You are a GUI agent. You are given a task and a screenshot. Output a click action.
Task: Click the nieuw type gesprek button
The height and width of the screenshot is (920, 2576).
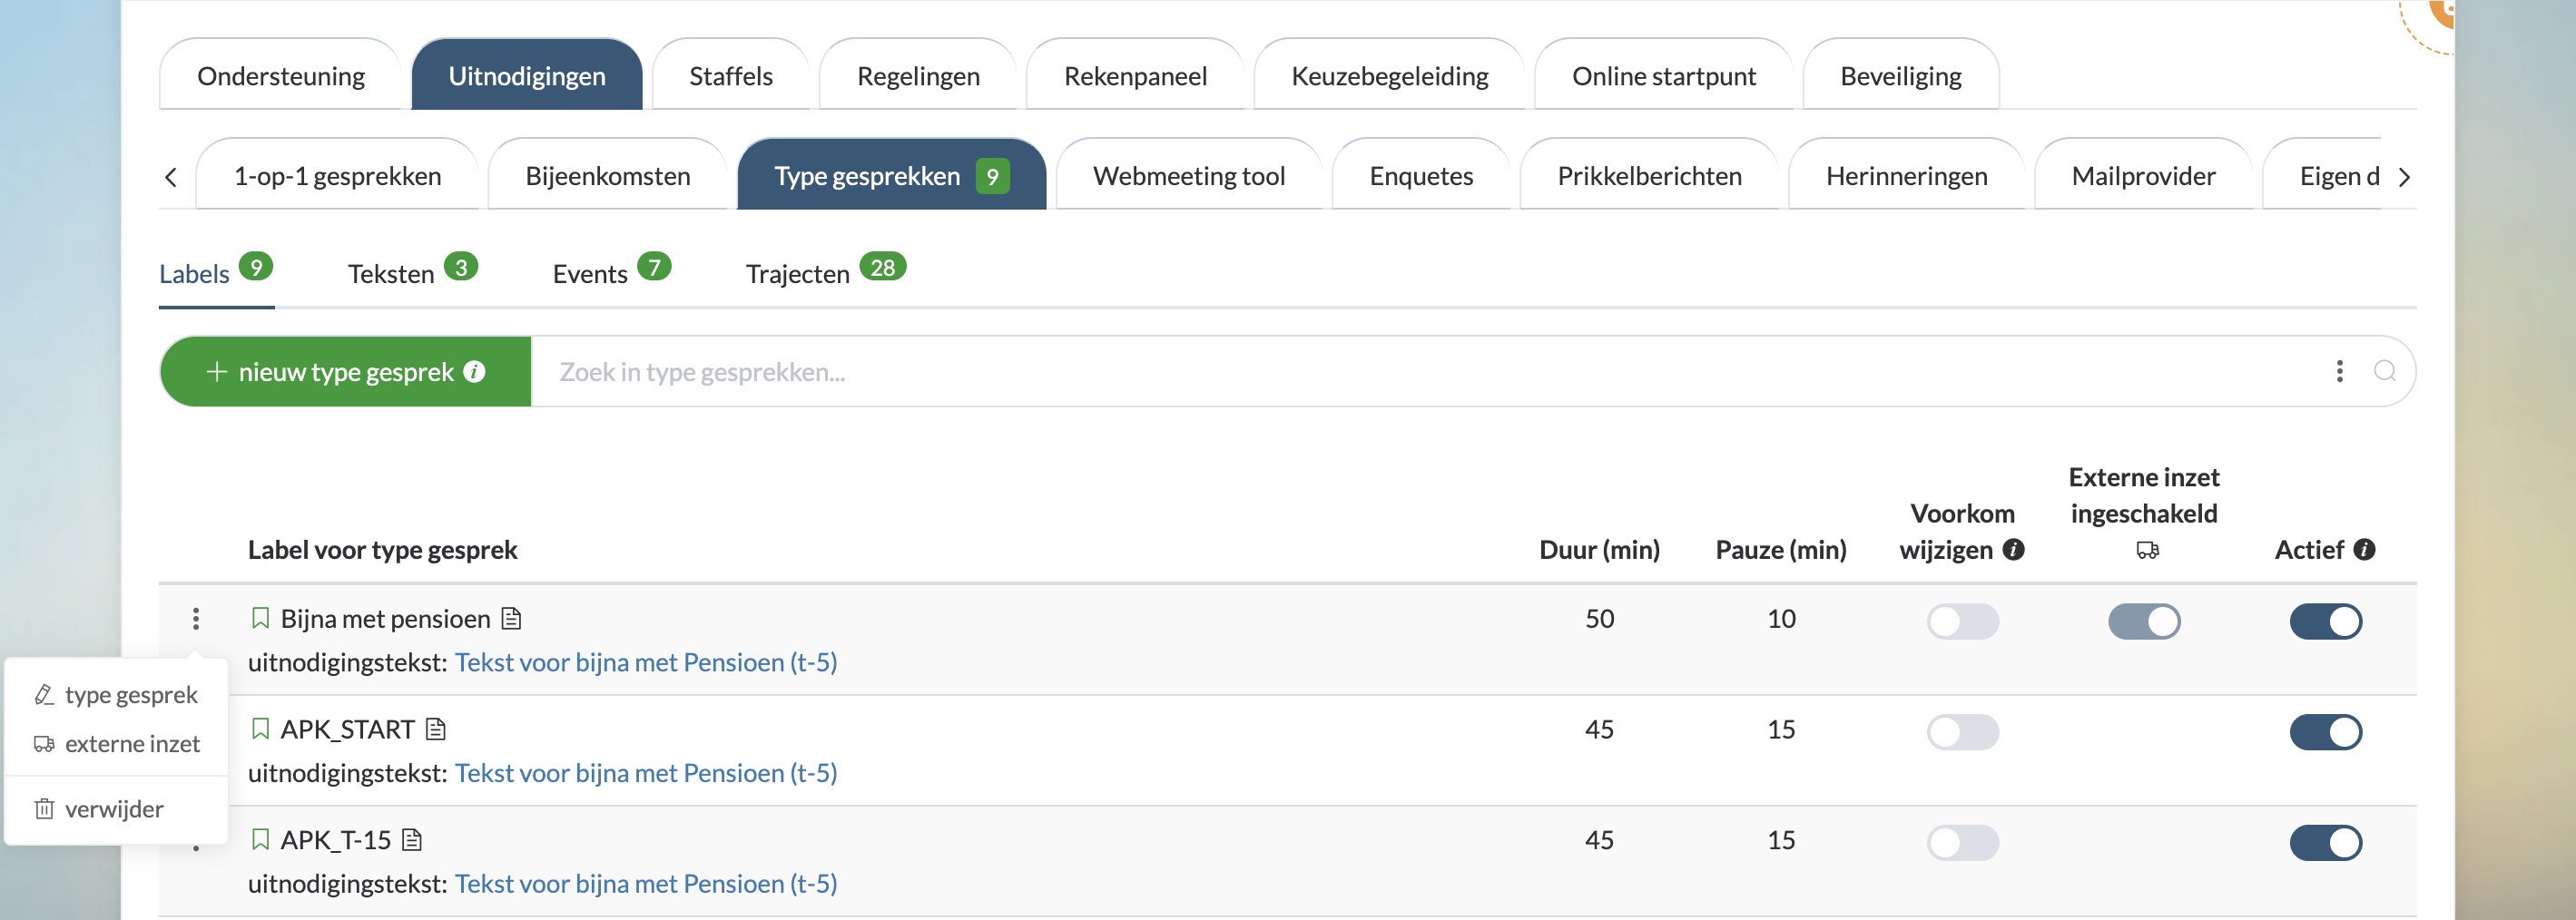pos(345,372)
